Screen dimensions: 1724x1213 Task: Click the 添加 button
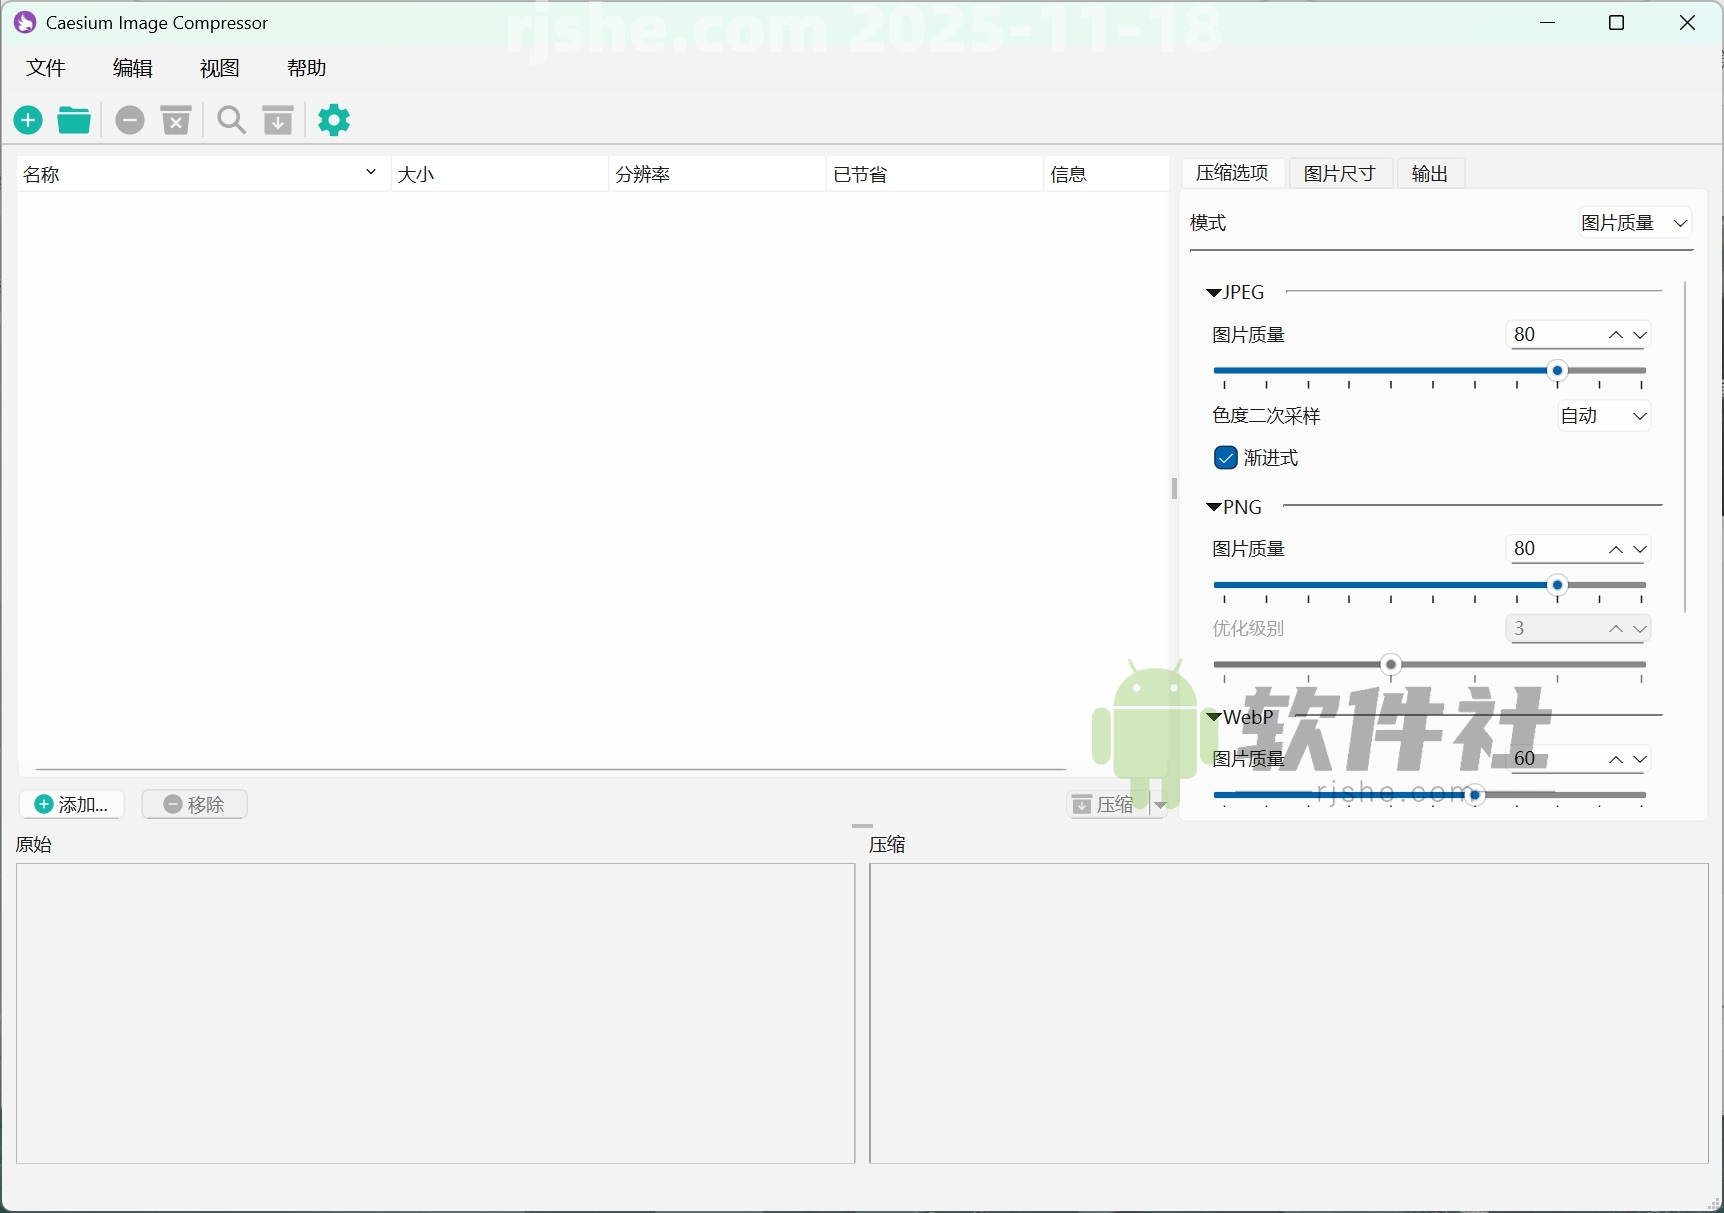pyautogui.click(x=71, y=804)
